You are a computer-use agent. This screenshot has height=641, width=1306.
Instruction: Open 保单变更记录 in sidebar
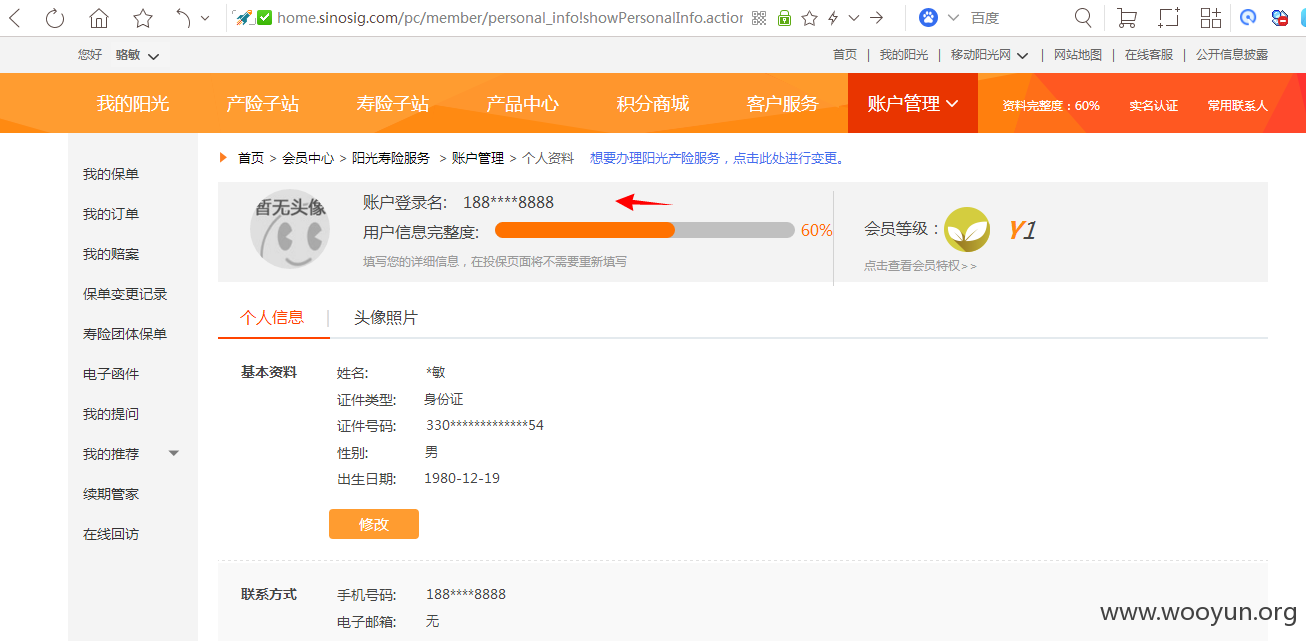coord(125,294)
